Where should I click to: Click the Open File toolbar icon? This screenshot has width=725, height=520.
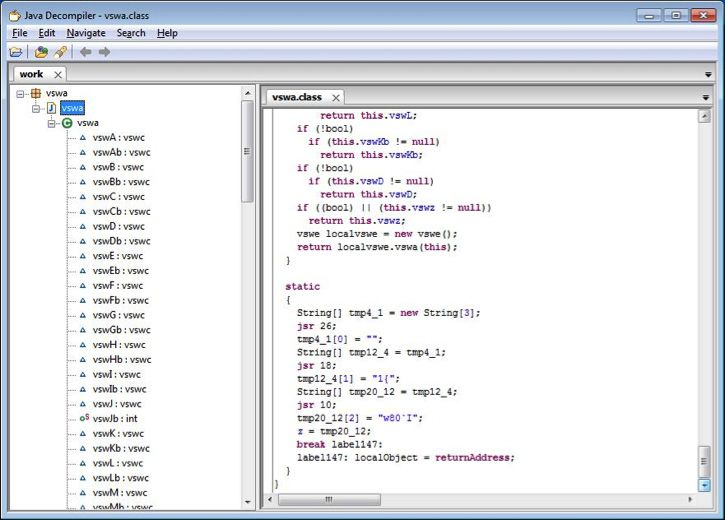tap(15, 52)
